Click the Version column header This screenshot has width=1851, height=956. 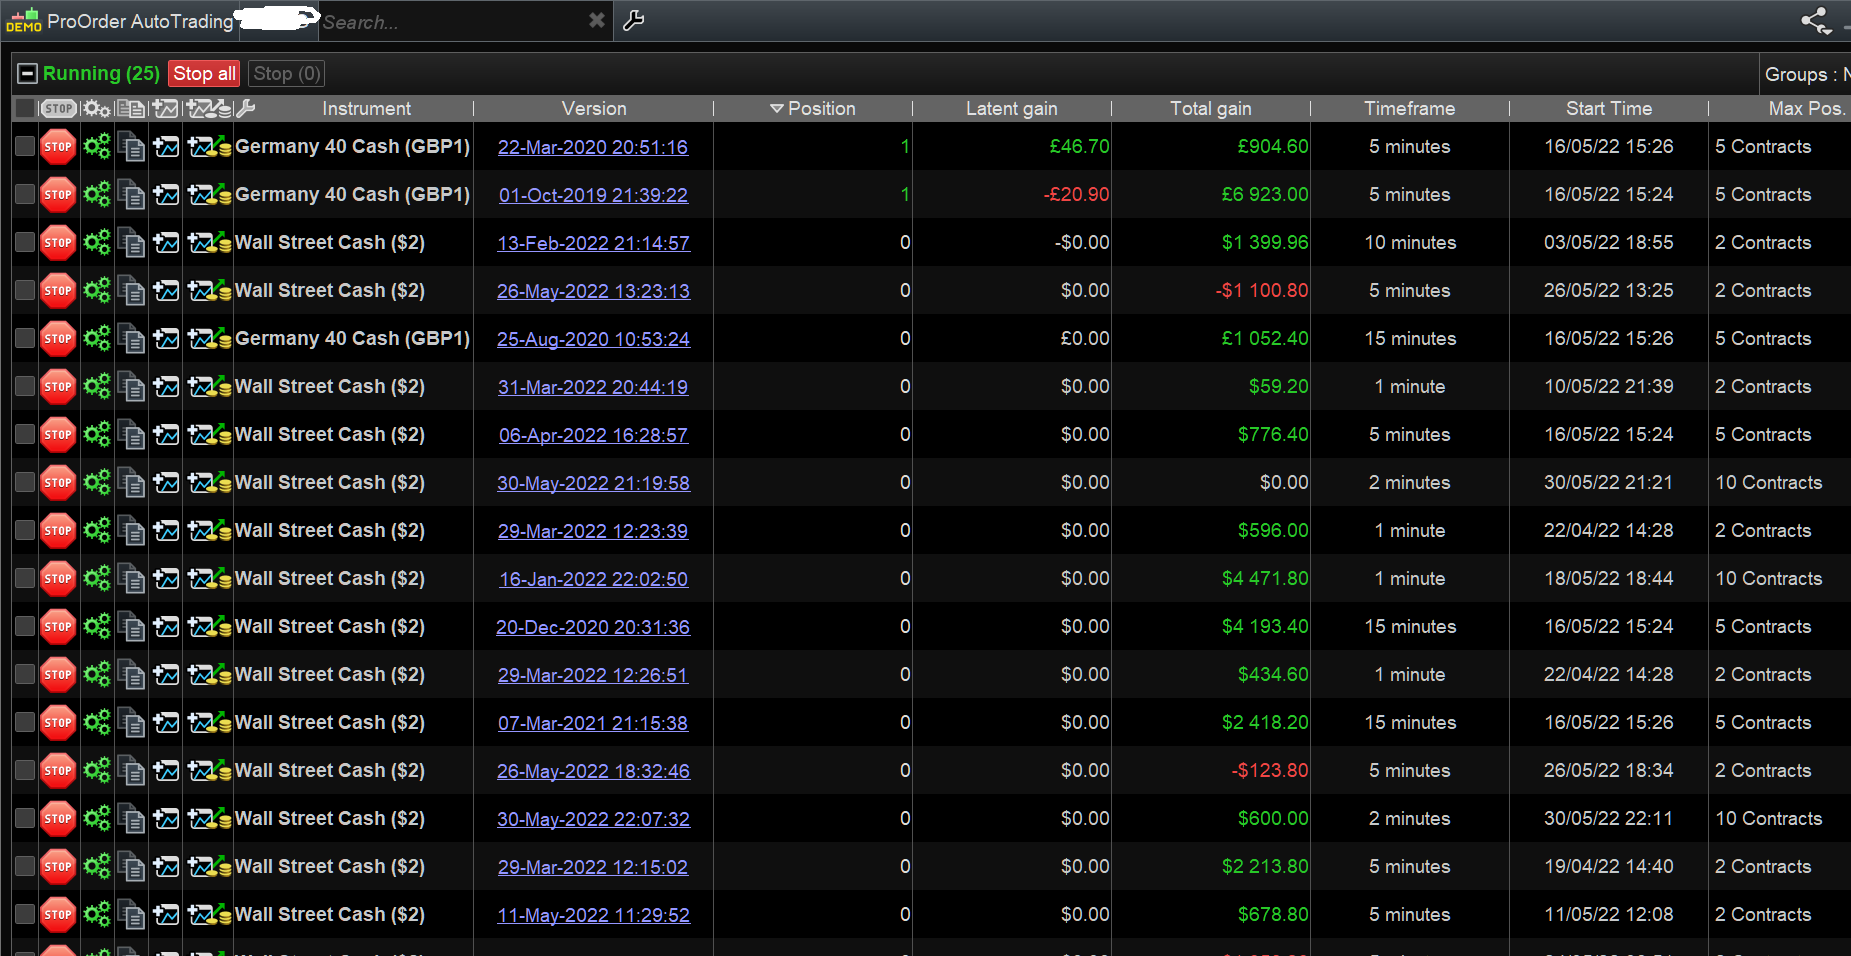[x=594, y=108]
